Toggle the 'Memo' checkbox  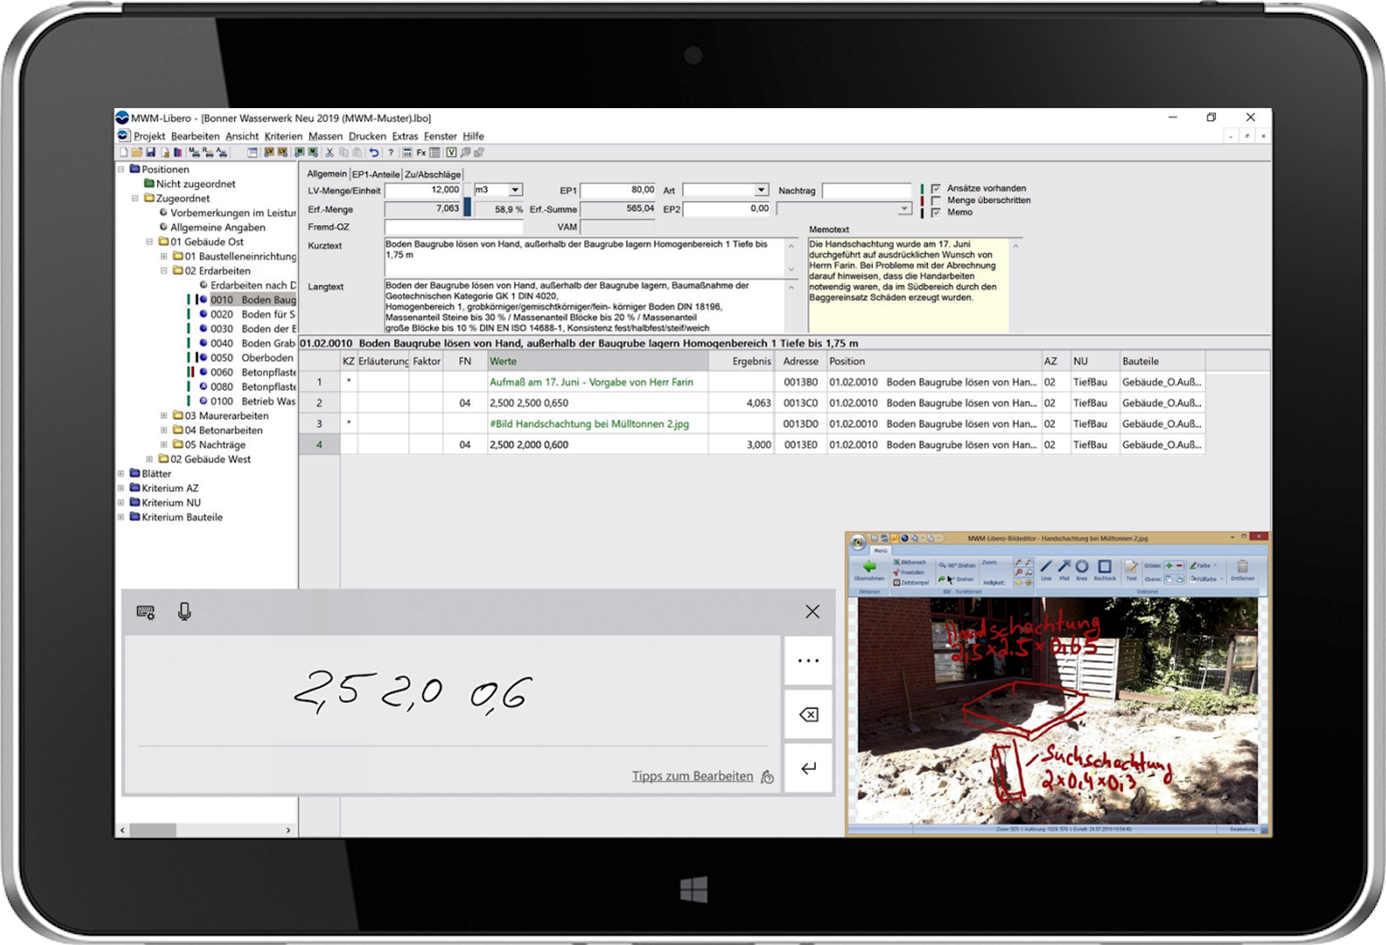point(936,213)
